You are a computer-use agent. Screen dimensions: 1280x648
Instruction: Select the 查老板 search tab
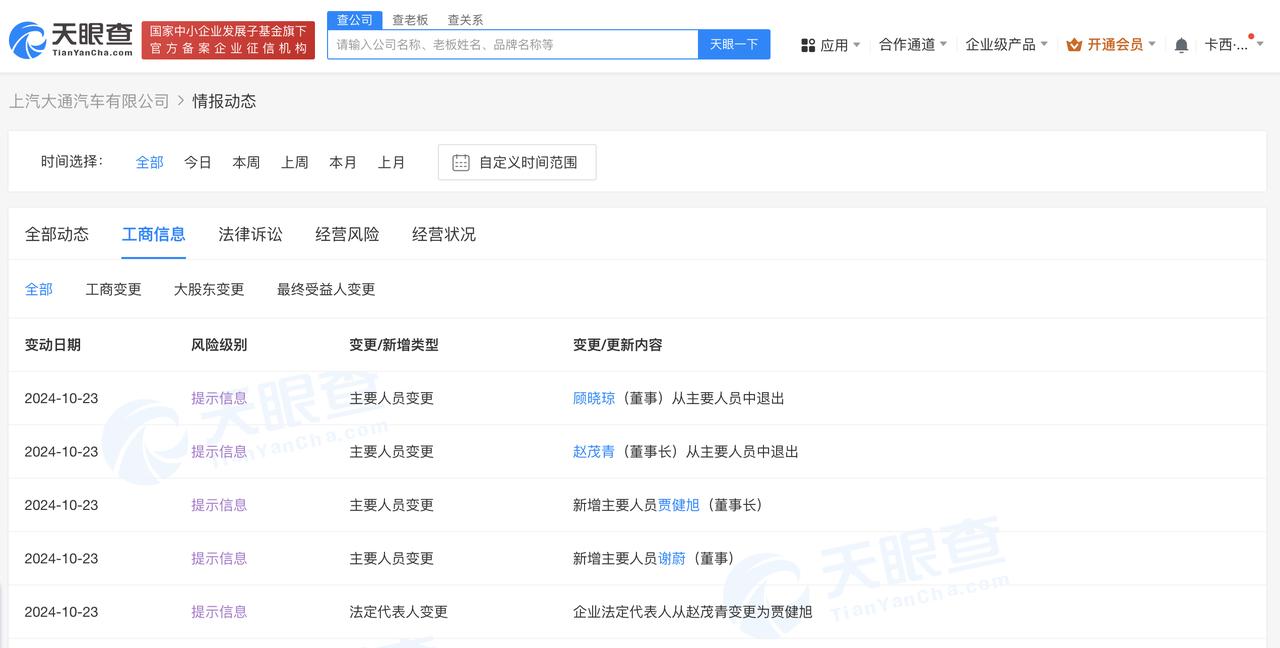click(410, 20)
